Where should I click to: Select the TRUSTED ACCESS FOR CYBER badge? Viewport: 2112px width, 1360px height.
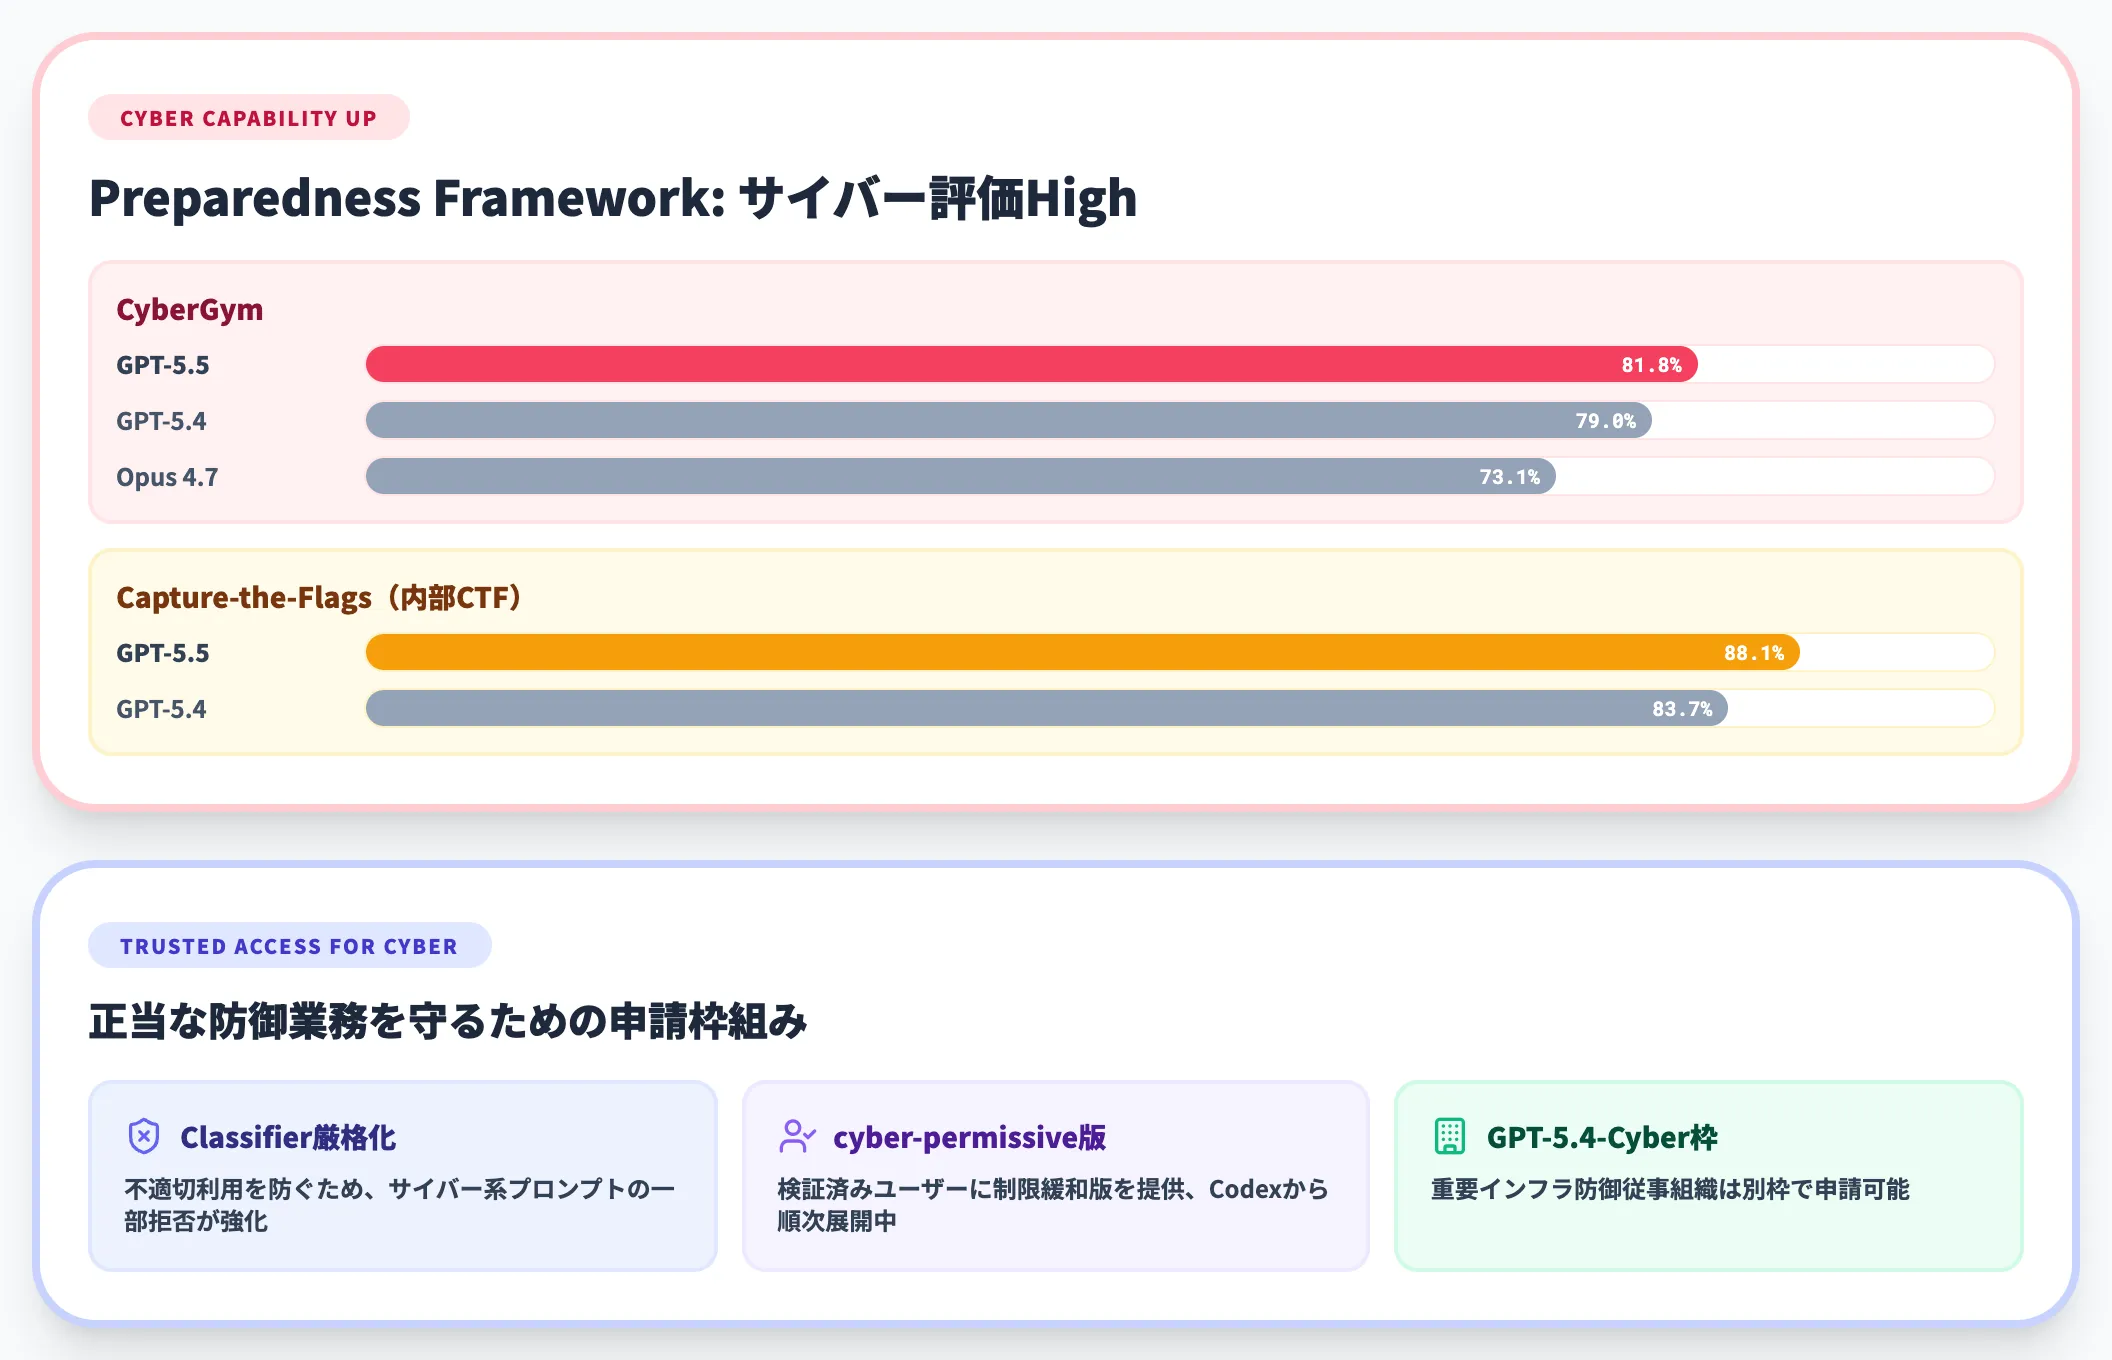(x=290, y=945)
